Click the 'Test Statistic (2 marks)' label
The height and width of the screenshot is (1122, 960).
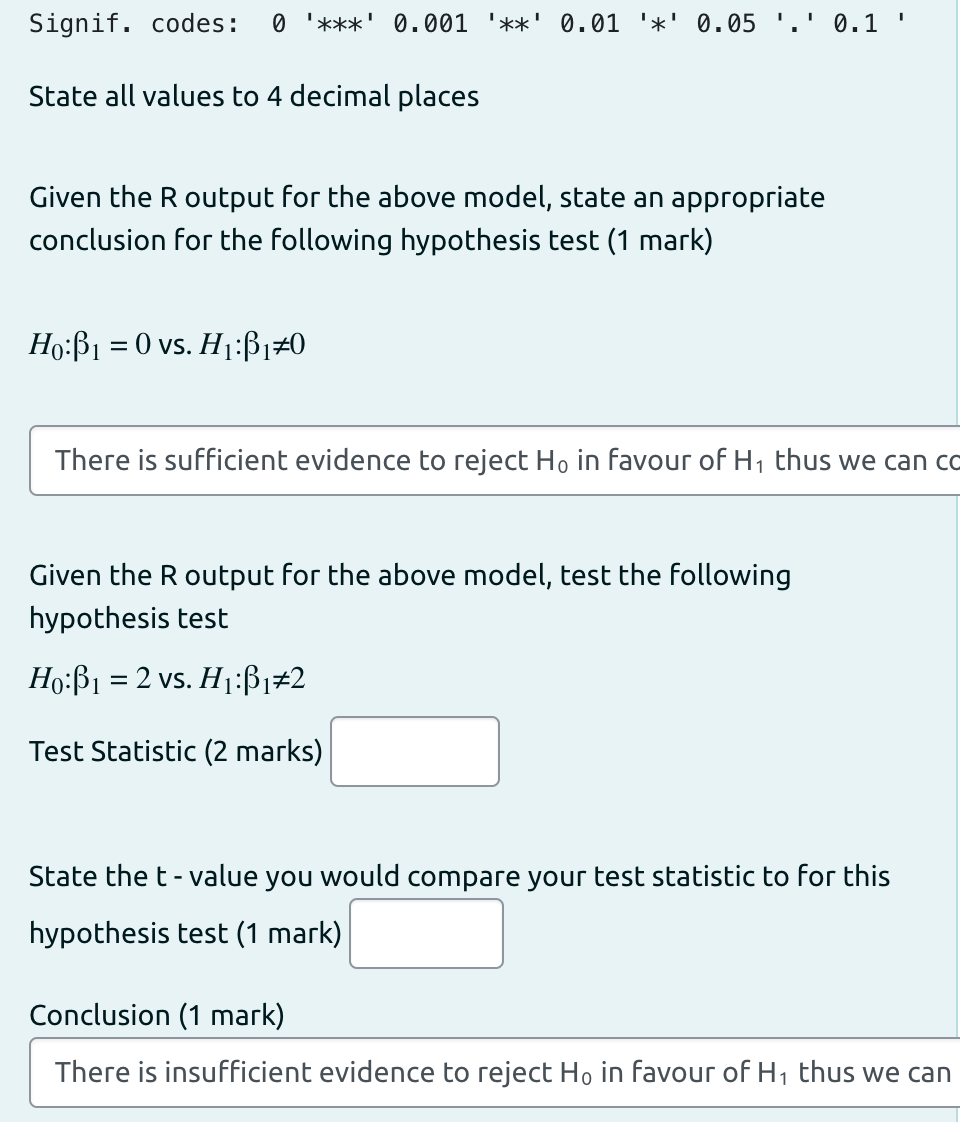[175, 751]
